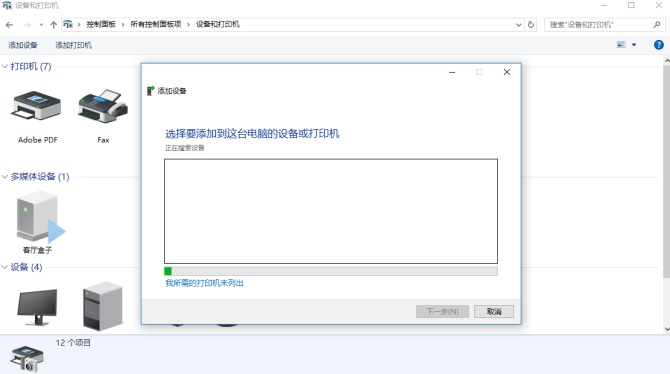Image resolution: width=670 pixels, height=374 pixels.
Task: Click 添加打印机 in the command bar
Action: (x=73, y=45)
